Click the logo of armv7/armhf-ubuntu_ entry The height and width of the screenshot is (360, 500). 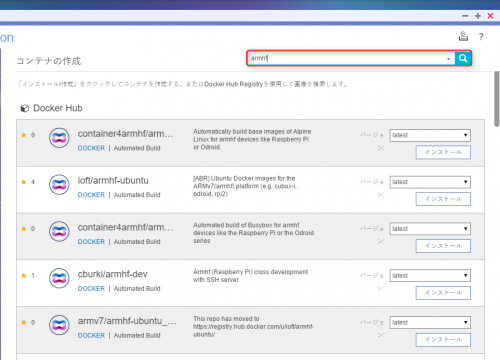point(59,325)
